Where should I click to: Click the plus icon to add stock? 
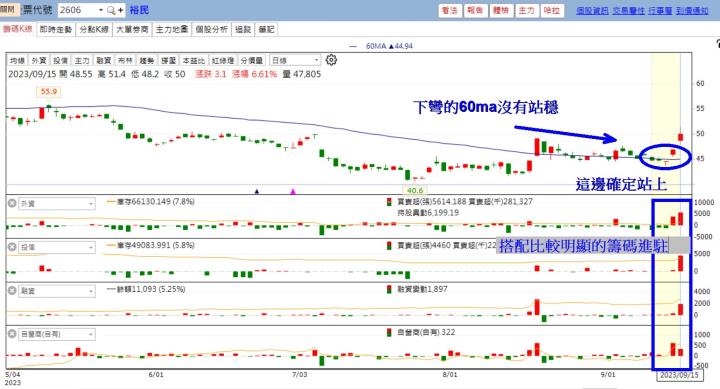coord(120,10)
